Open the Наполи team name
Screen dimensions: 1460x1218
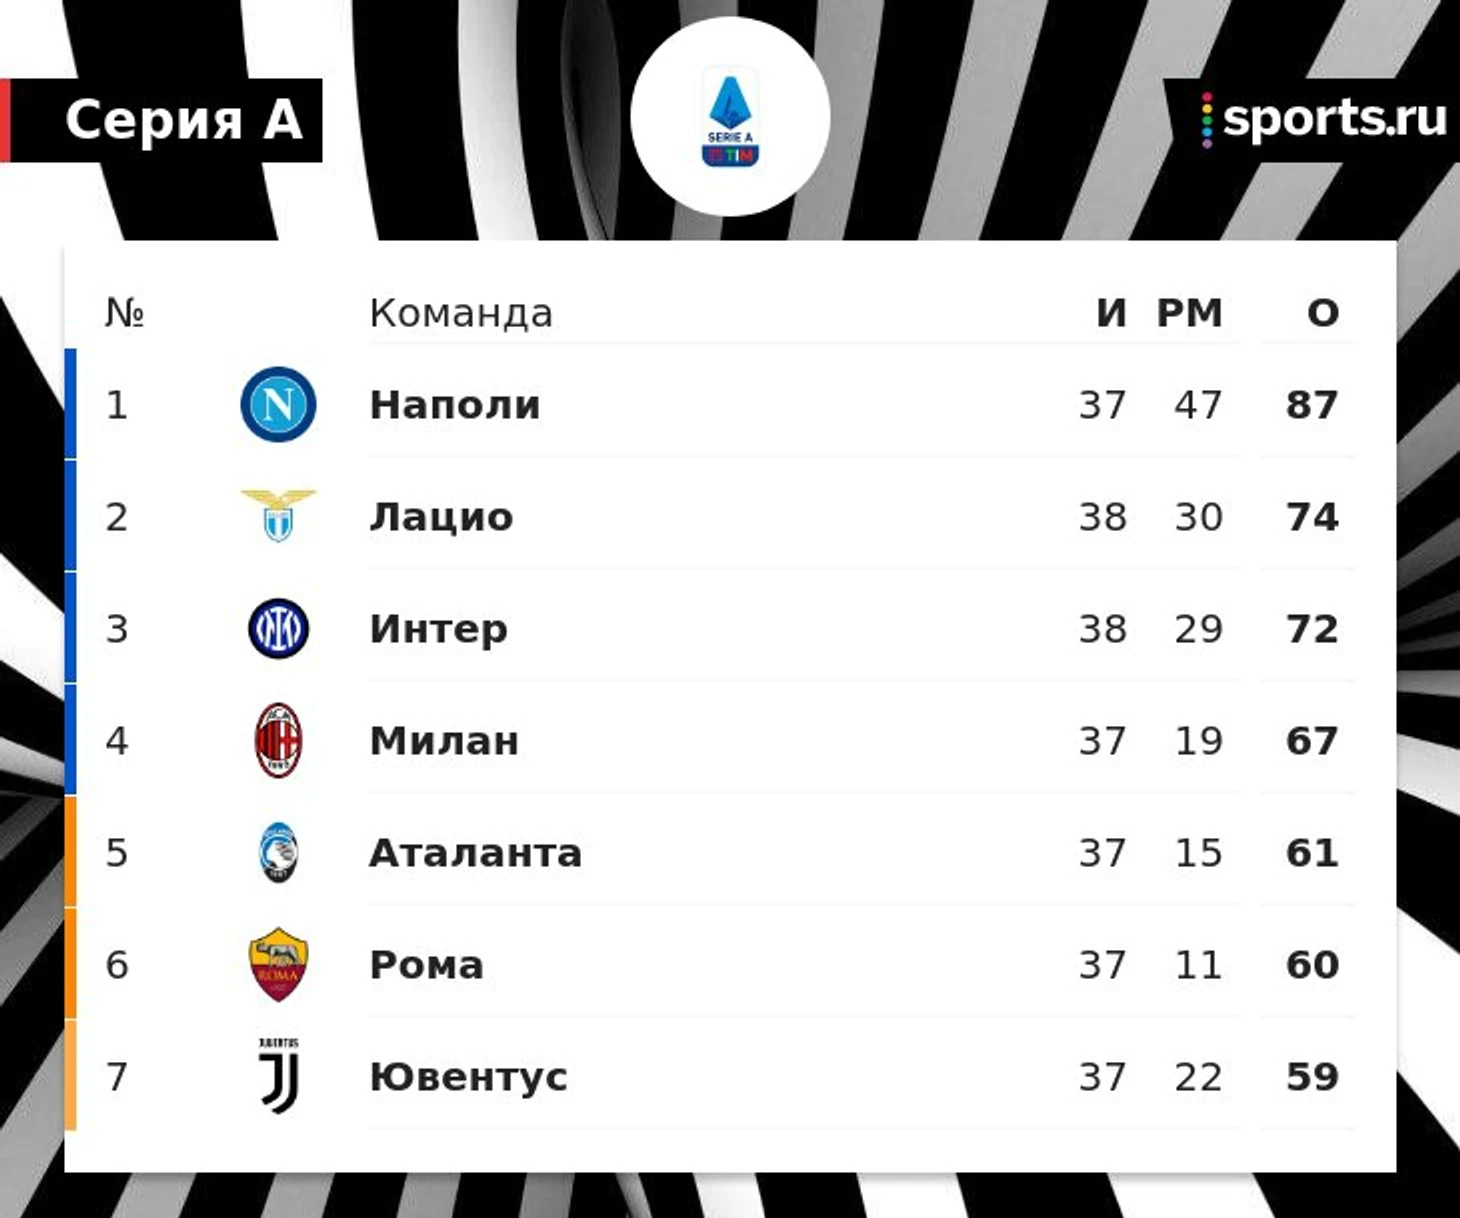click(455, 405)
